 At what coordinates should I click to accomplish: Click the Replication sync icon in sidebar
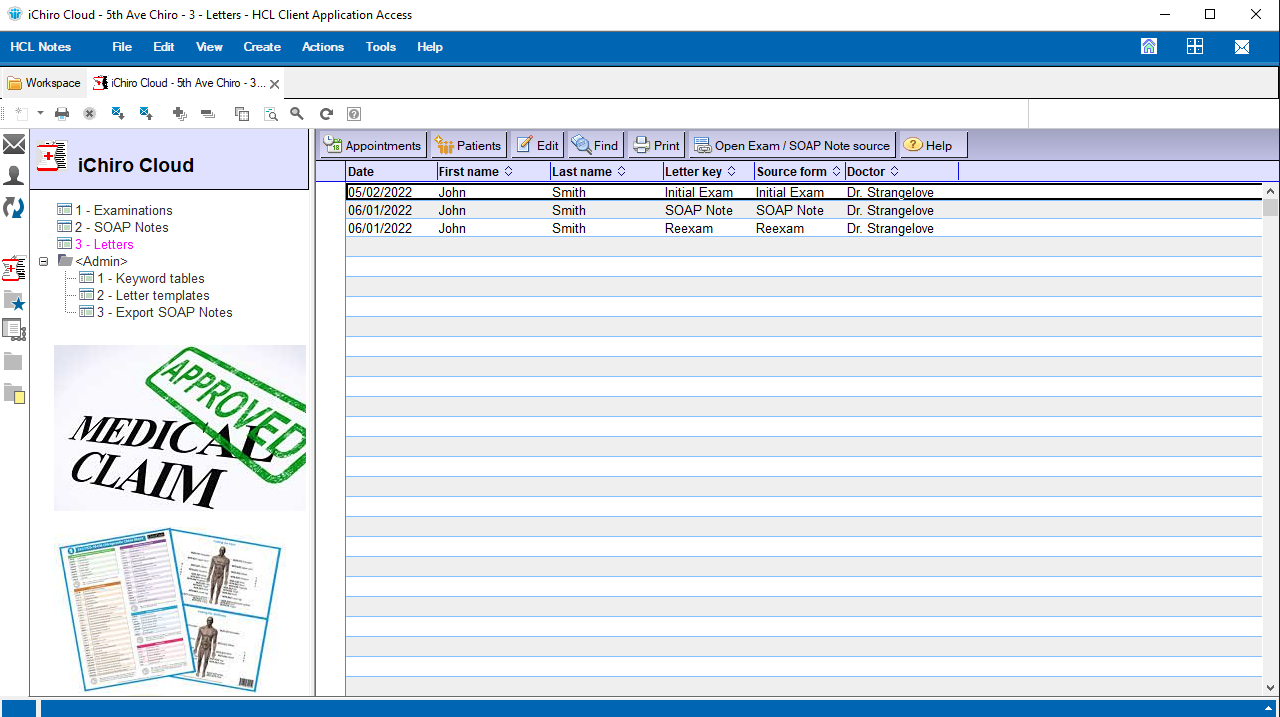[14, 207]
